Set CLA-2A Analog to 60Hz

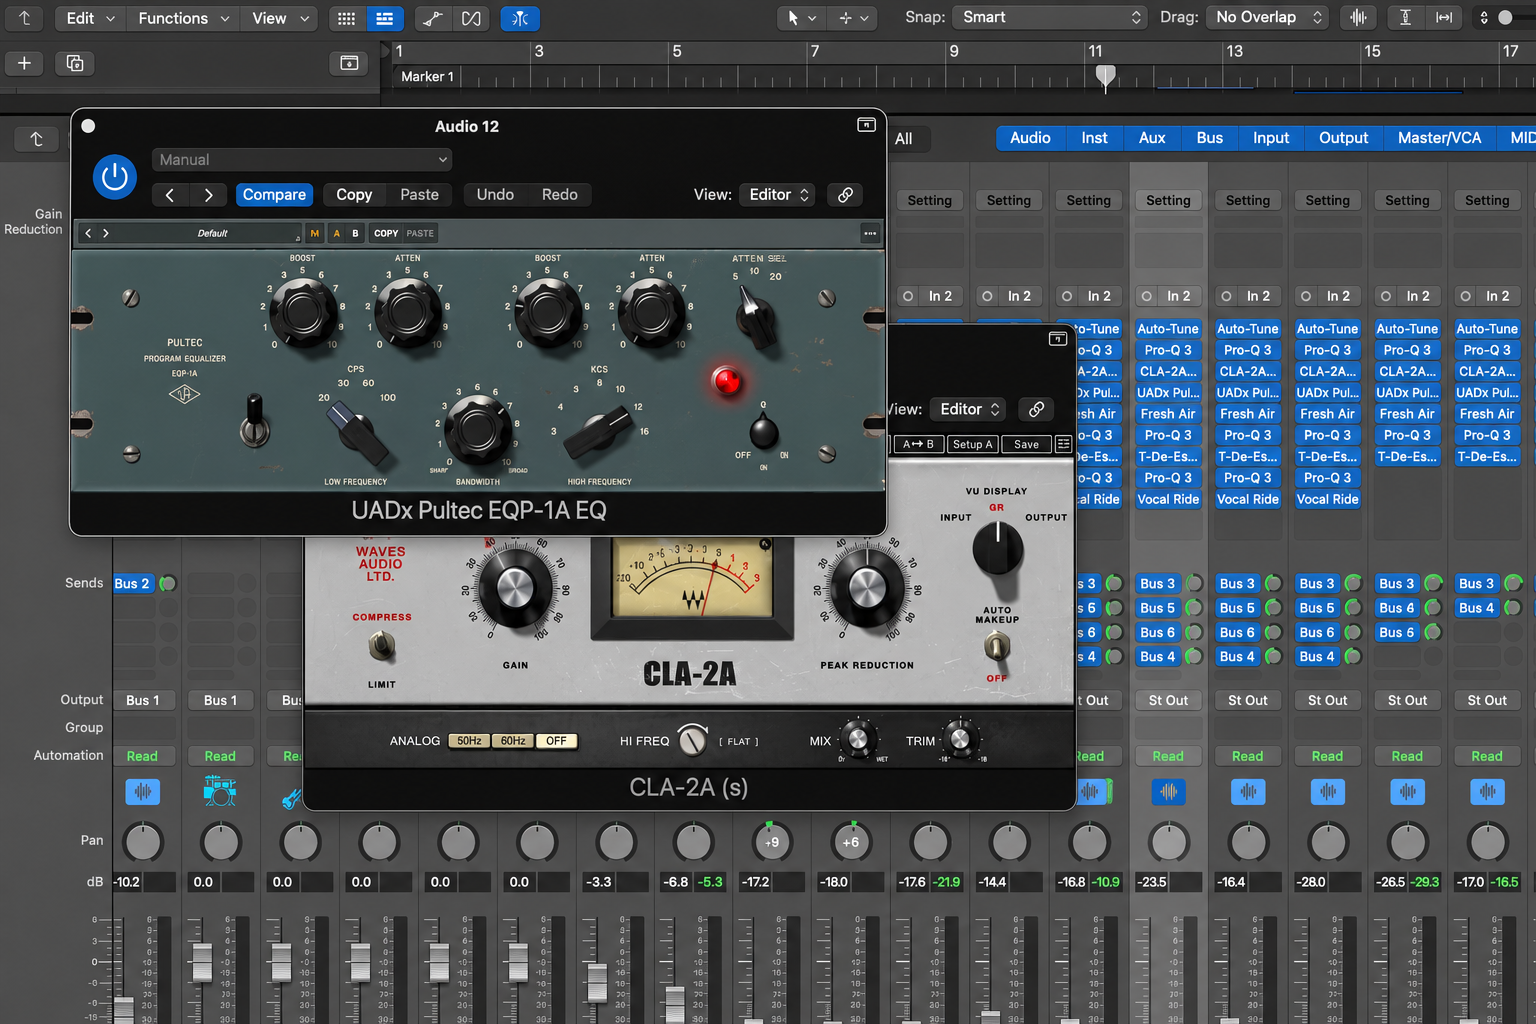(513, 741)
